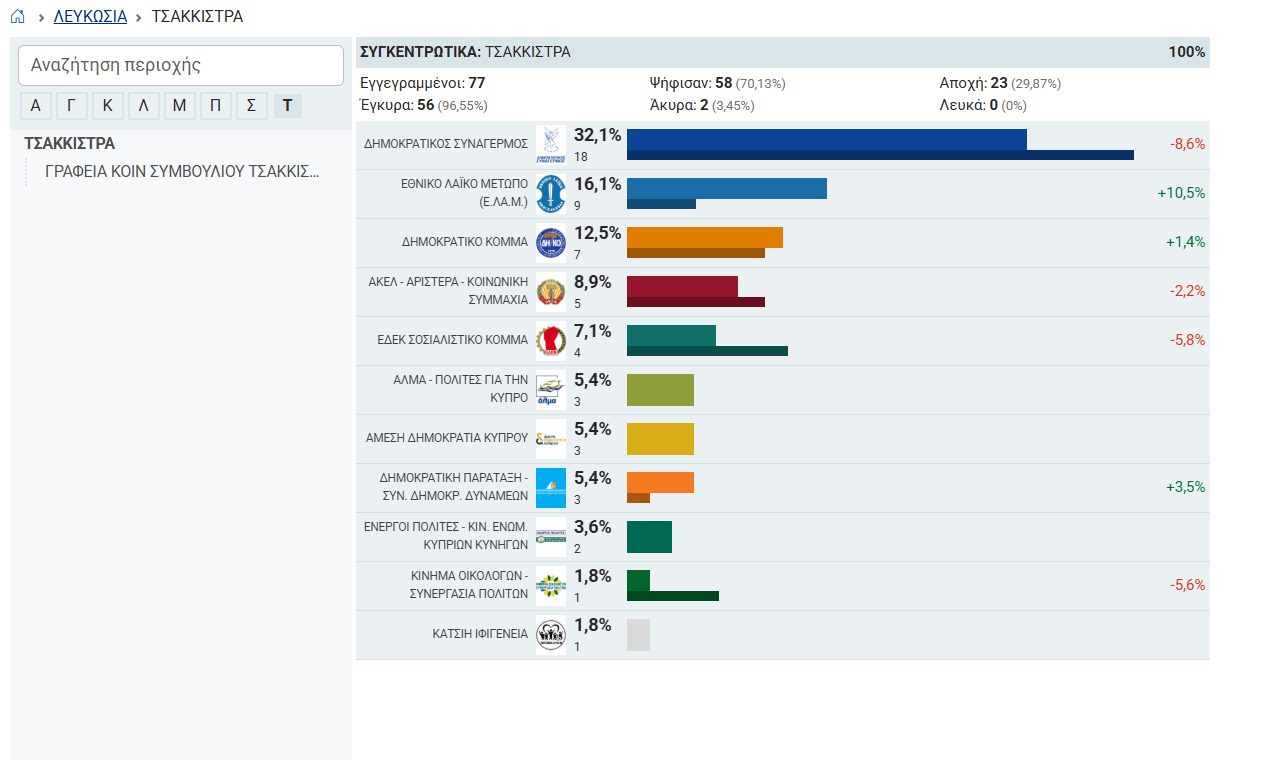The height and width of the screenshot is (760, 1277).
Task: Filter areas by letter Μ
Action: coord(180,105)
